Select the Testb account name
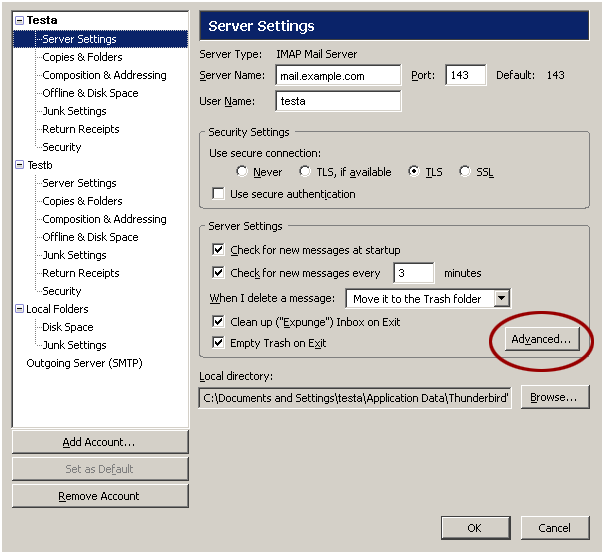Screen dimensions: 604x554 pos(40,165)
